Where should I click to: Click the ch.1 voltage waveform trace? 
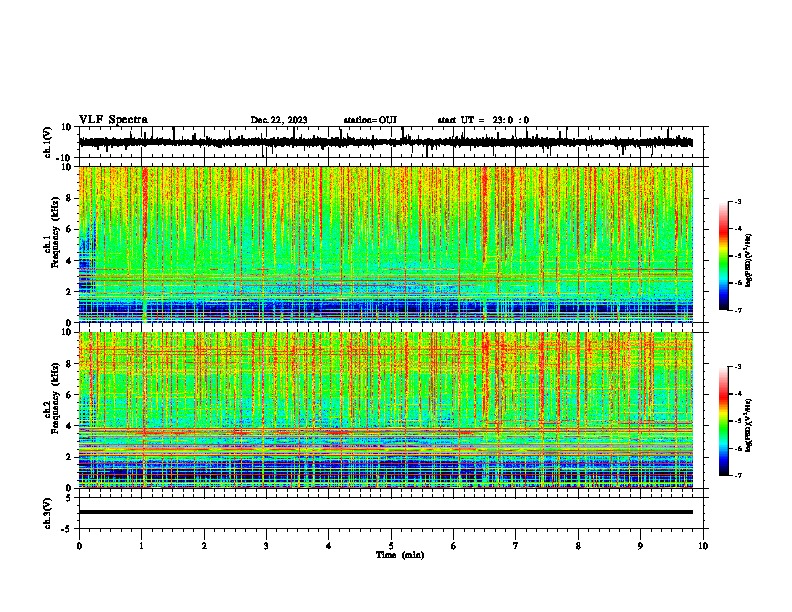click(386, 142)
